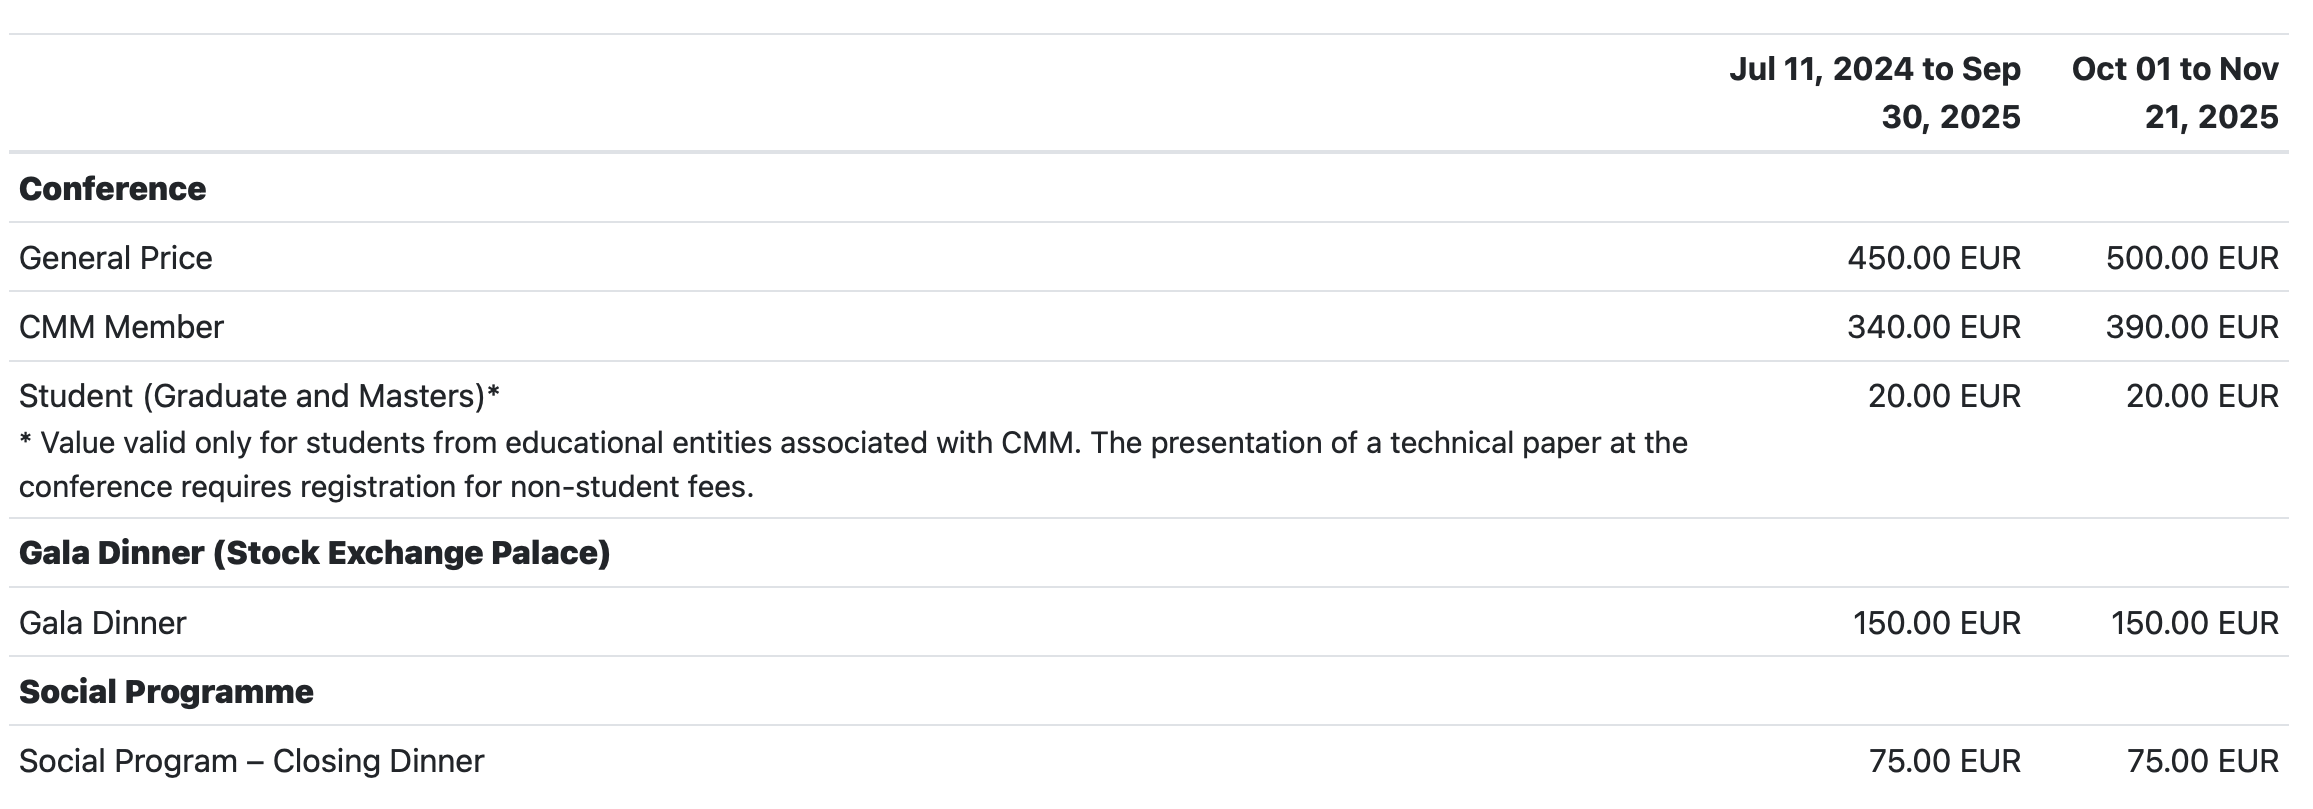Click the Oct 01 to Nov 21 header

(2175, 93)
